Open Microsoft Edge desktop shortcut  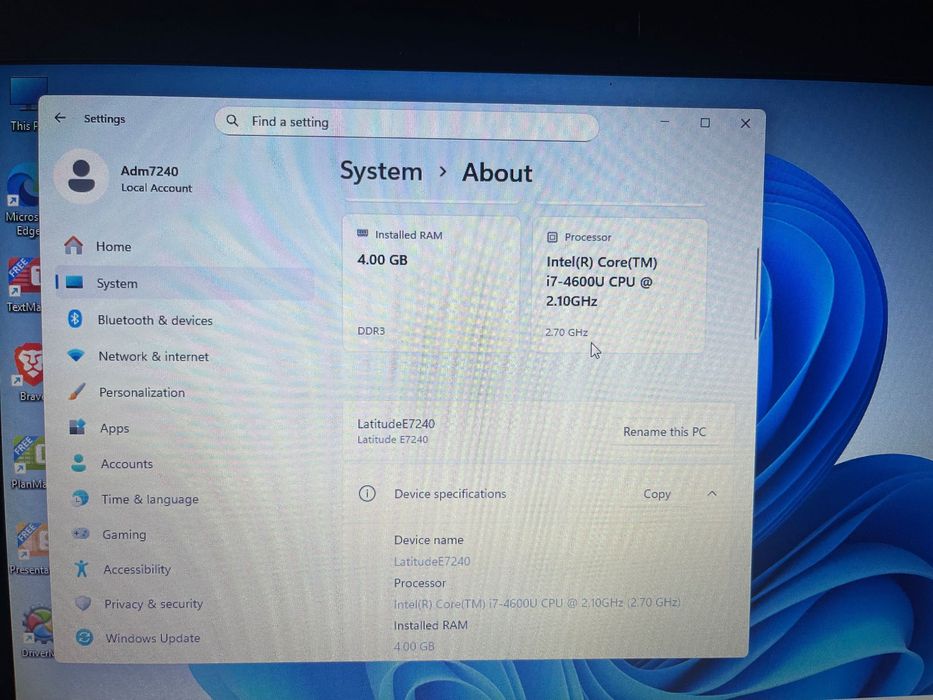click(23, 202)
